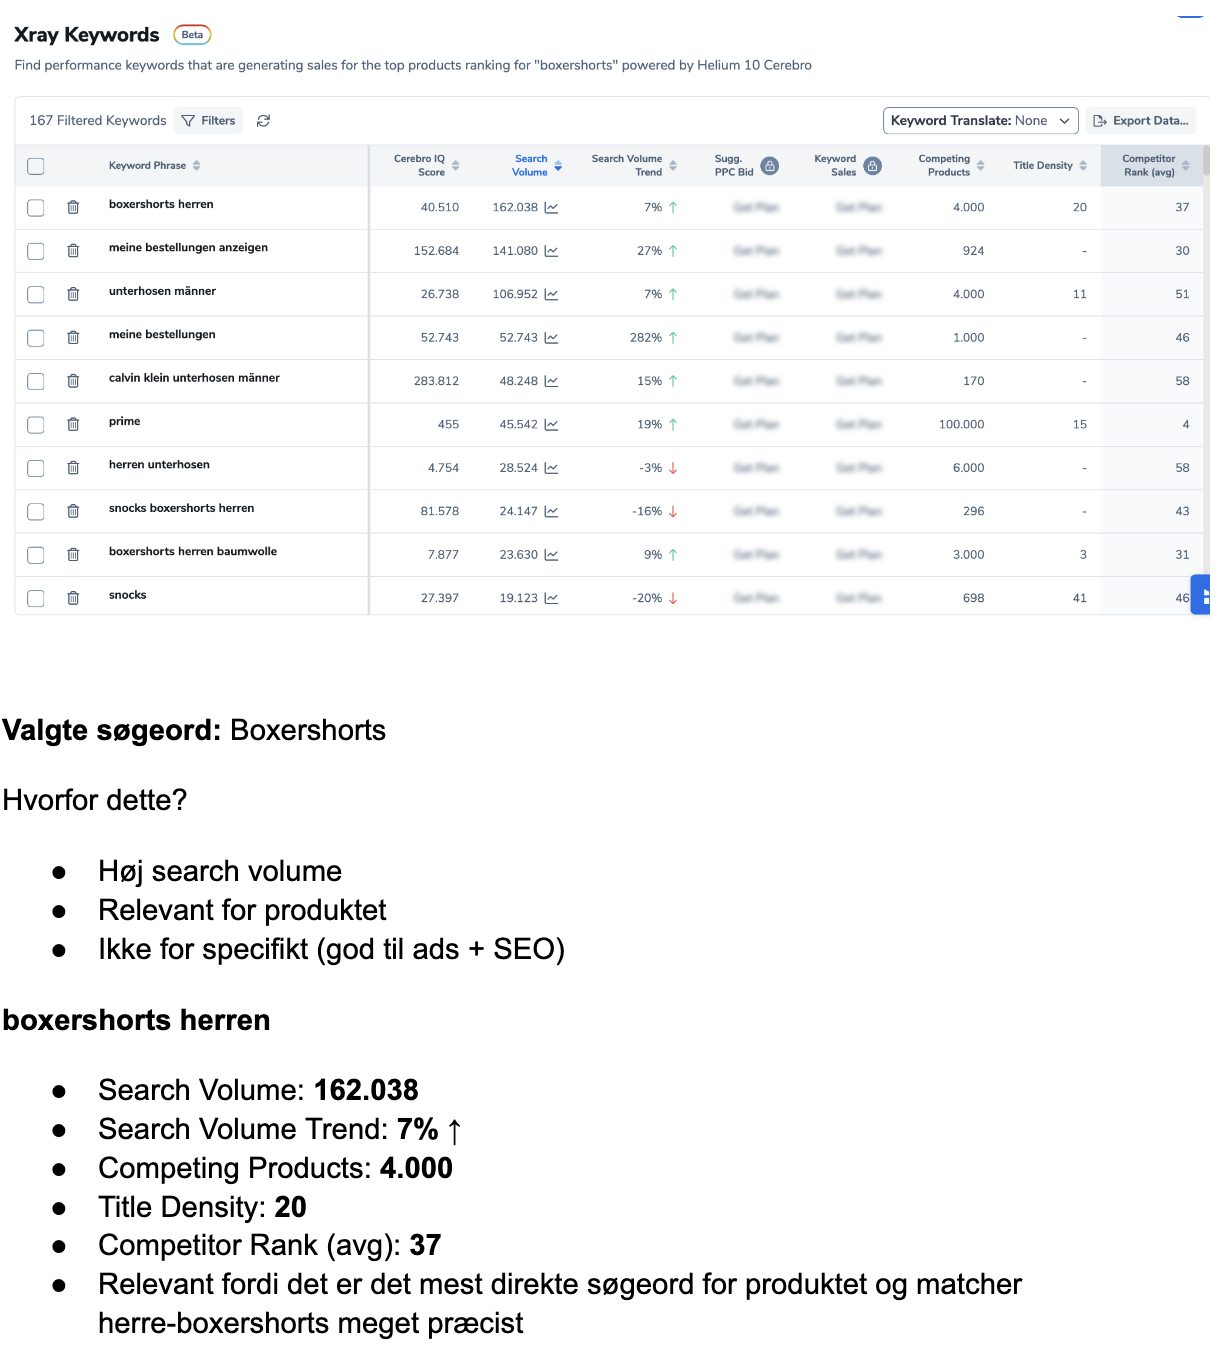The width and height of the screenshot is (1226, 1364).
Task: Tick the 'snocks boxershorts herren' checkbox
Action: [x=36, y=511]
